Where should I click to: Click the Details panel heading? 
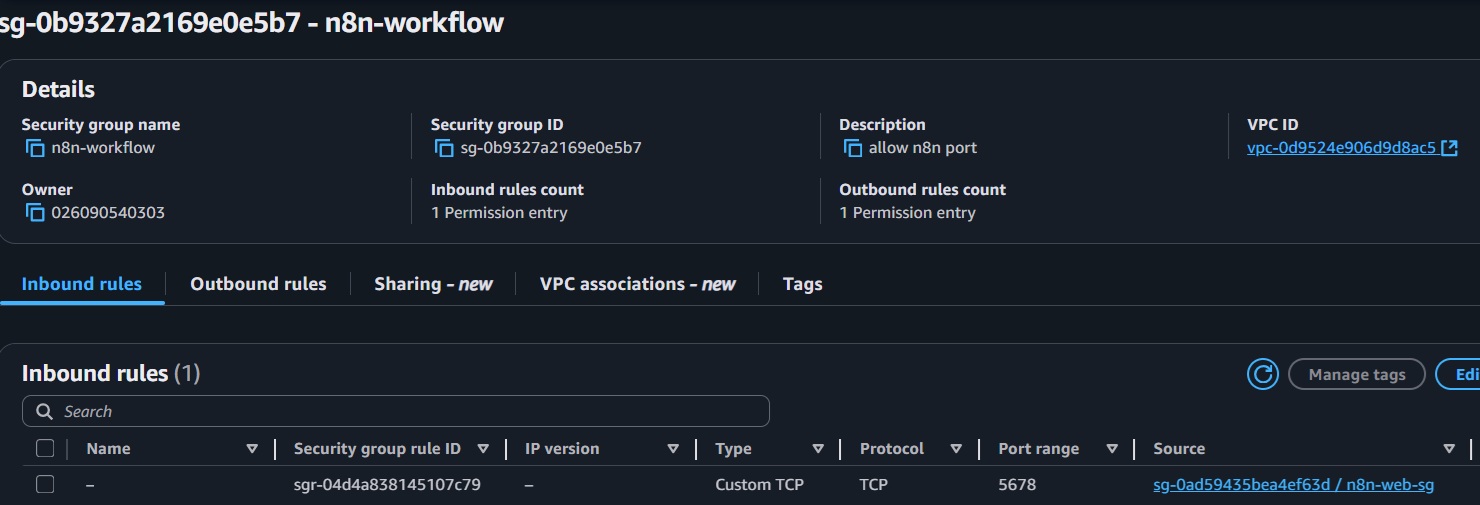coord(58,90)
